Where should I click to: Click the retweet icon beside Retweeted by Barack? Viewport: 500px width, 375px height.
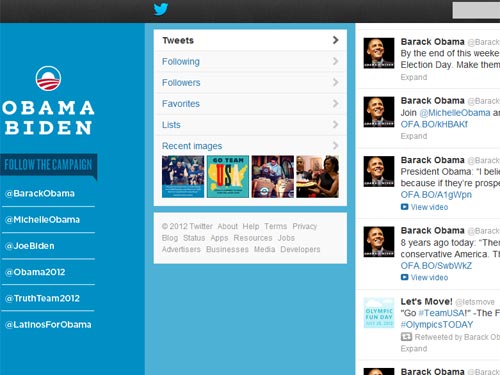tap(406, 337)
